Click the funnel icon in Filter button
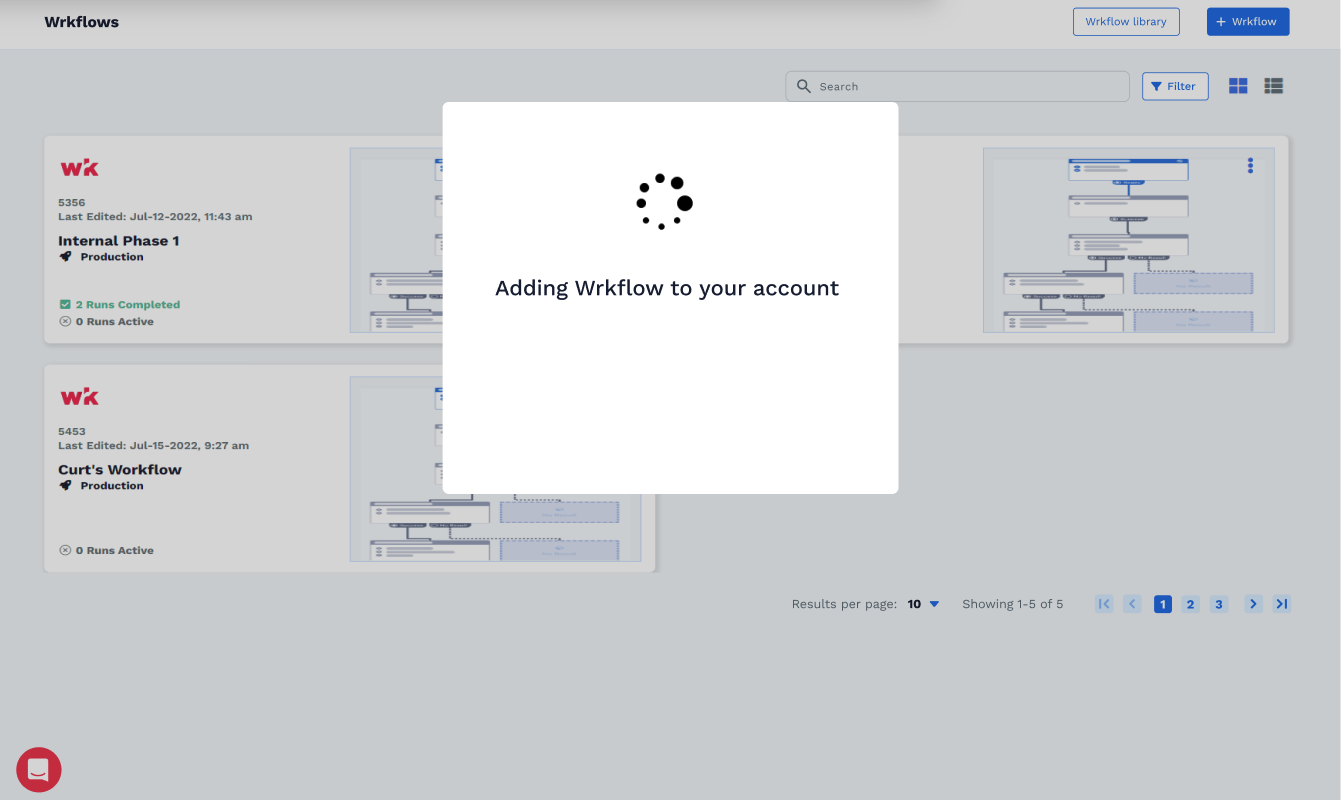 pos(1157,87)
